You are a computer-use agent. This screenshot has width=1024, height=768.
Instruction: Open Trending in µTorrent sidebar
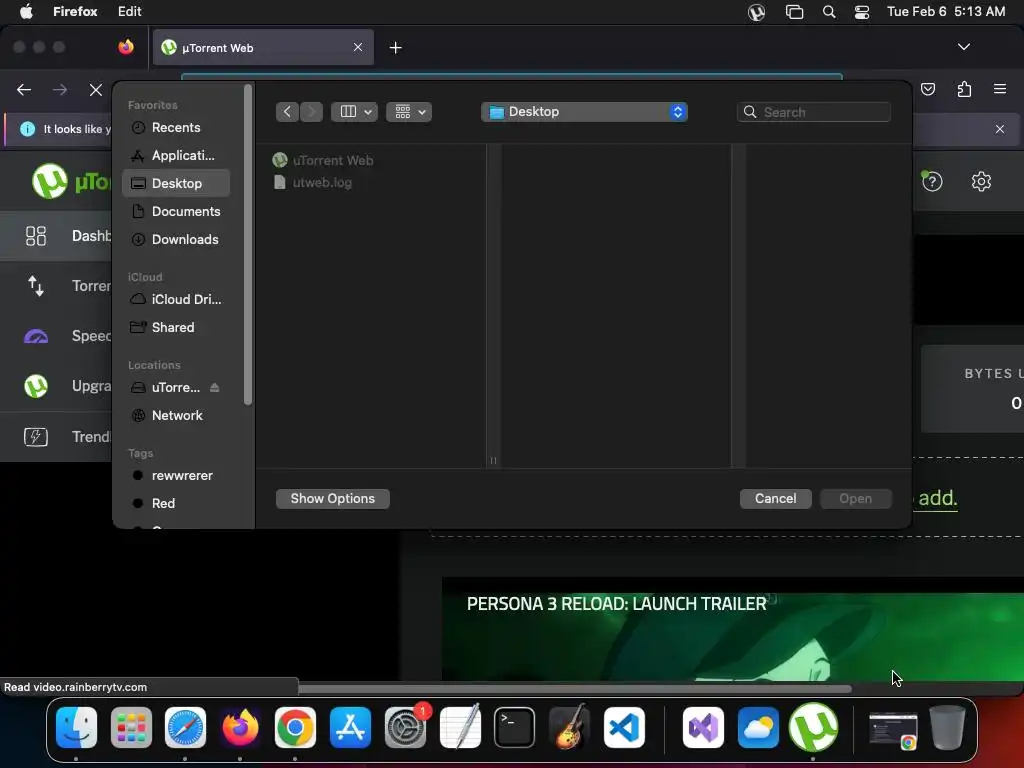click(x=56, y=436)
